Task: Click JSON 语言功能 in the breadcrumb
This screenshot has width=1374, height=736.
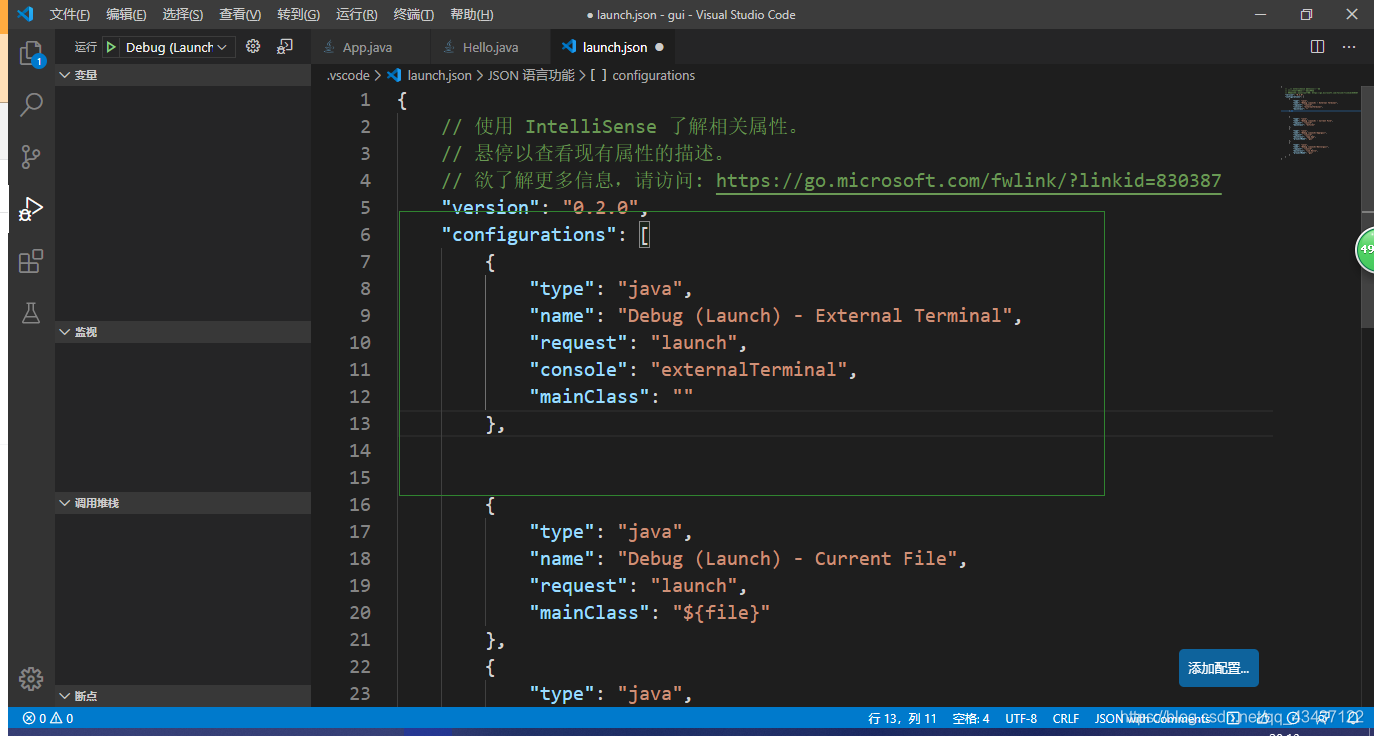Action: tap(531, 75)
